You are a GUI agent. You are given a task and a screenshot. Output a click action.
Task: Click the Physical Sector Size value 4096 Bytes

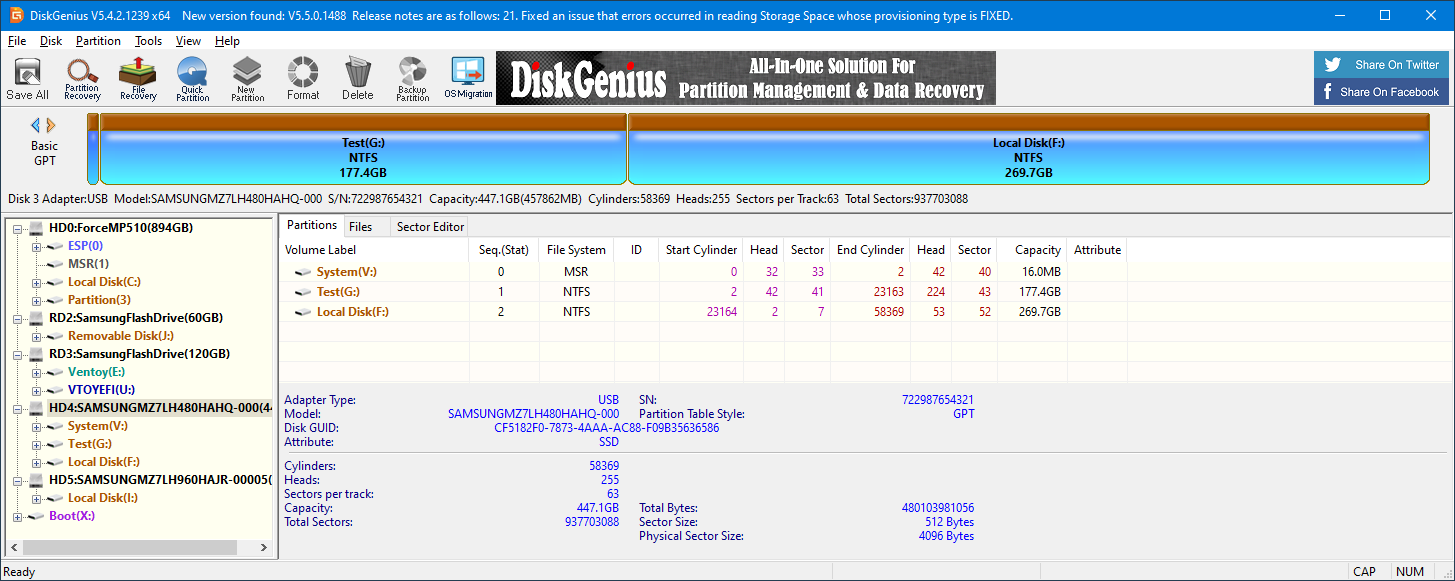(x=946, y=536)
